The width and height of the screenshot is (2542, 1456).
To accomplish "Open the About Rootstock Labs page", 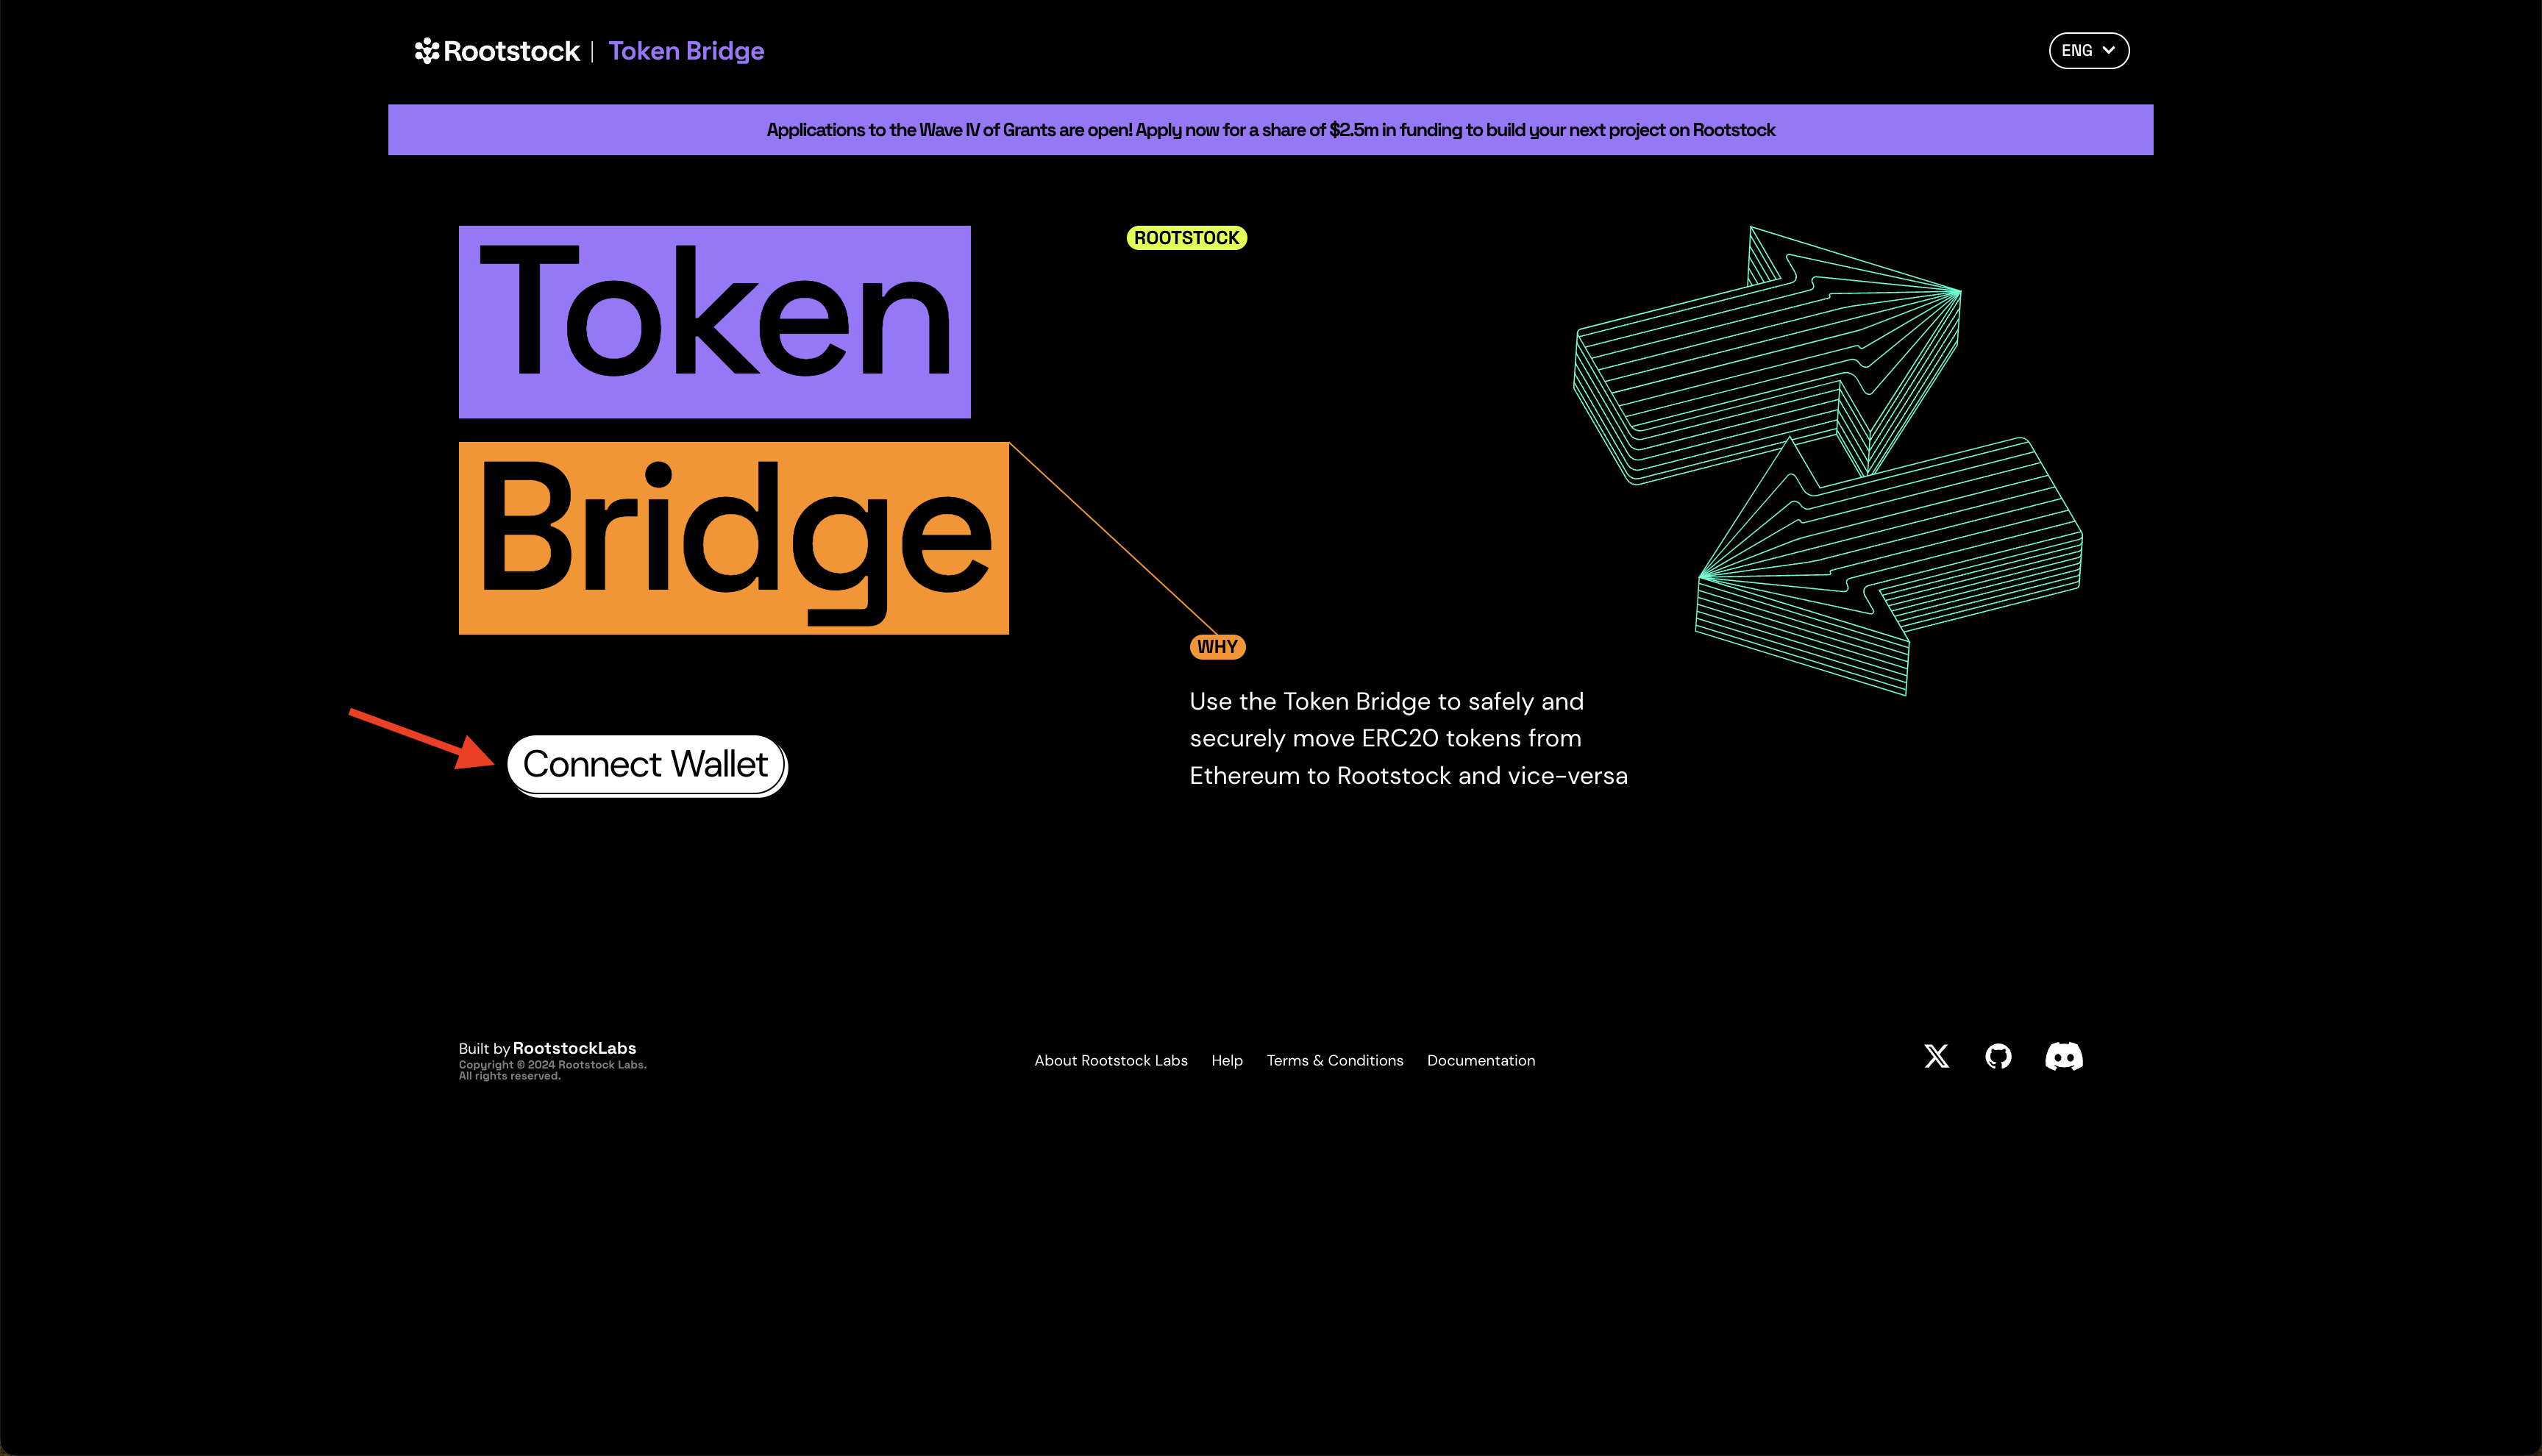I will click(x=1111, y=1060).
